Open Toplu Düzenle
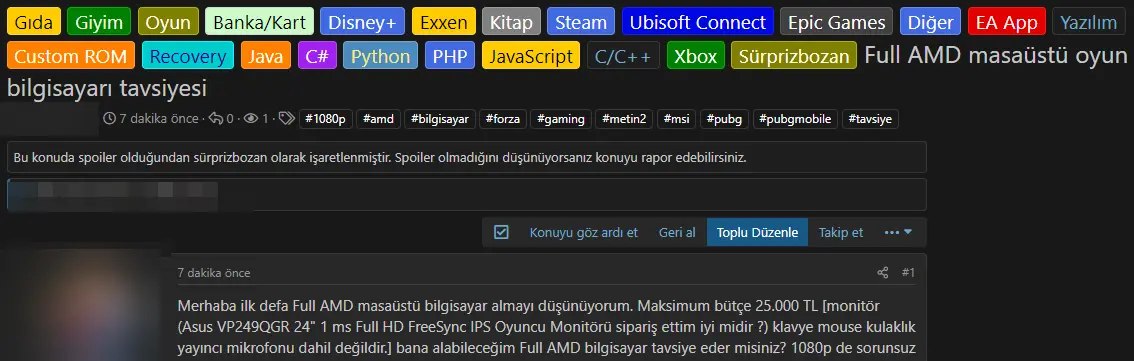 pyautogui.click(x=757, y=232)
